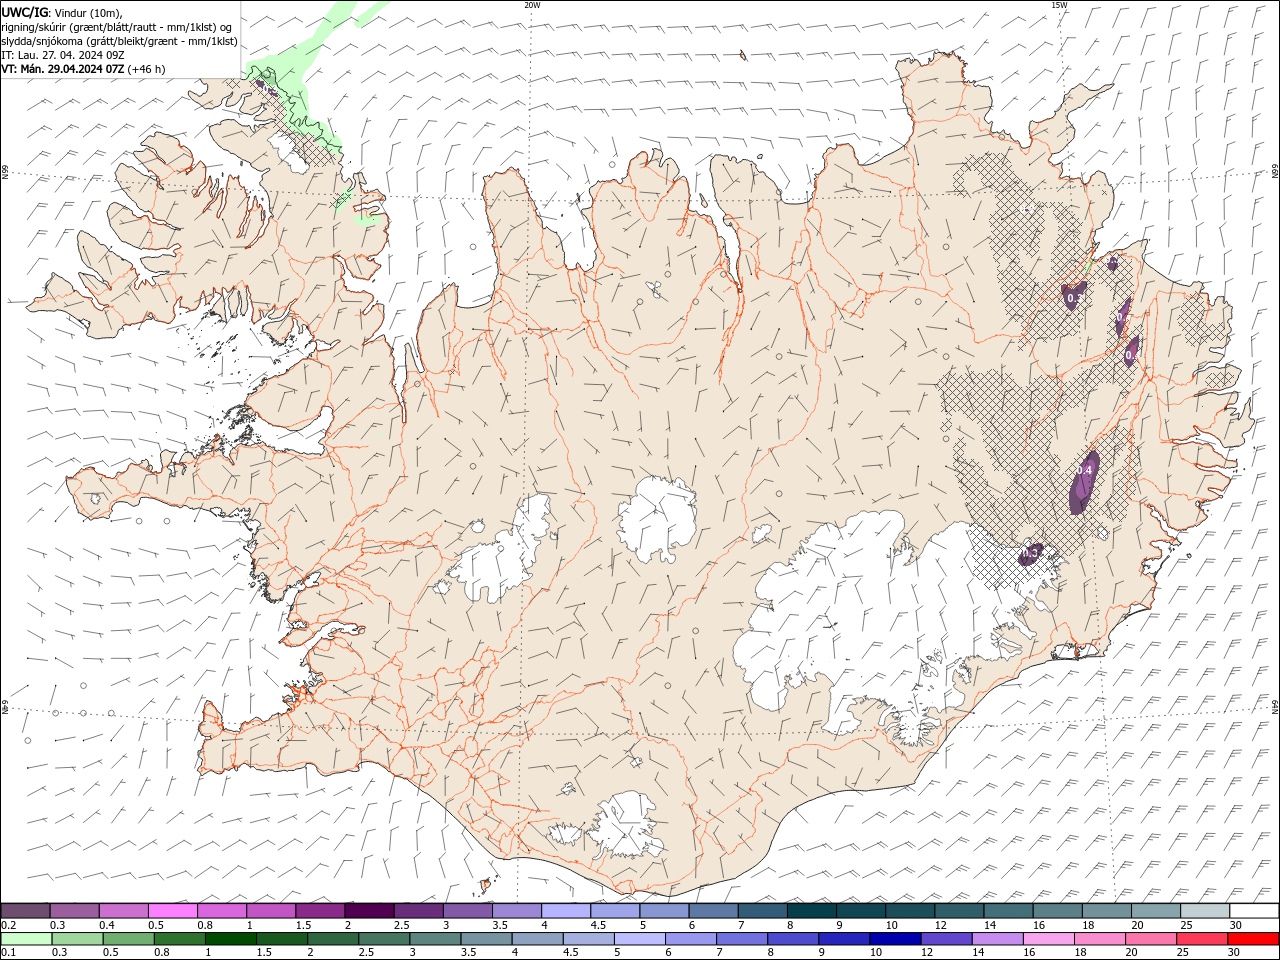Pick the red lower swatch starting at 30
The width and height of the screenshot is (1280, 960).
(x=1252, y=939)
